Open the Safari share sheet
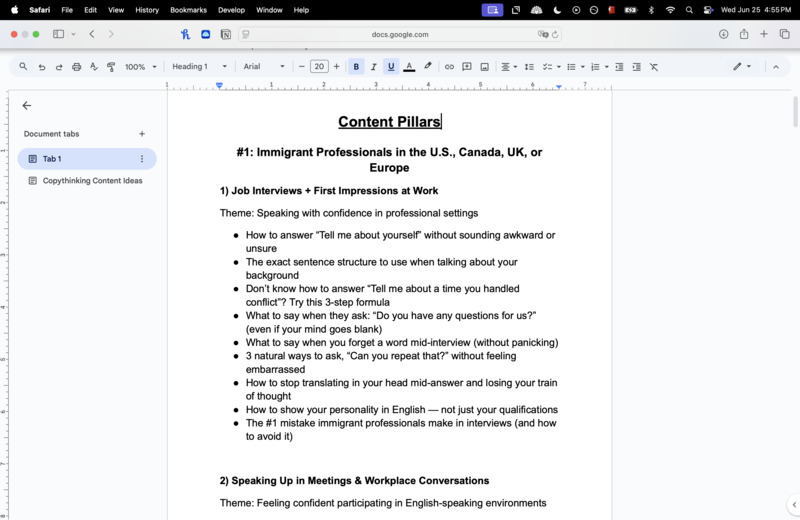This screenshot has height=520, width=800. [744, 34]
